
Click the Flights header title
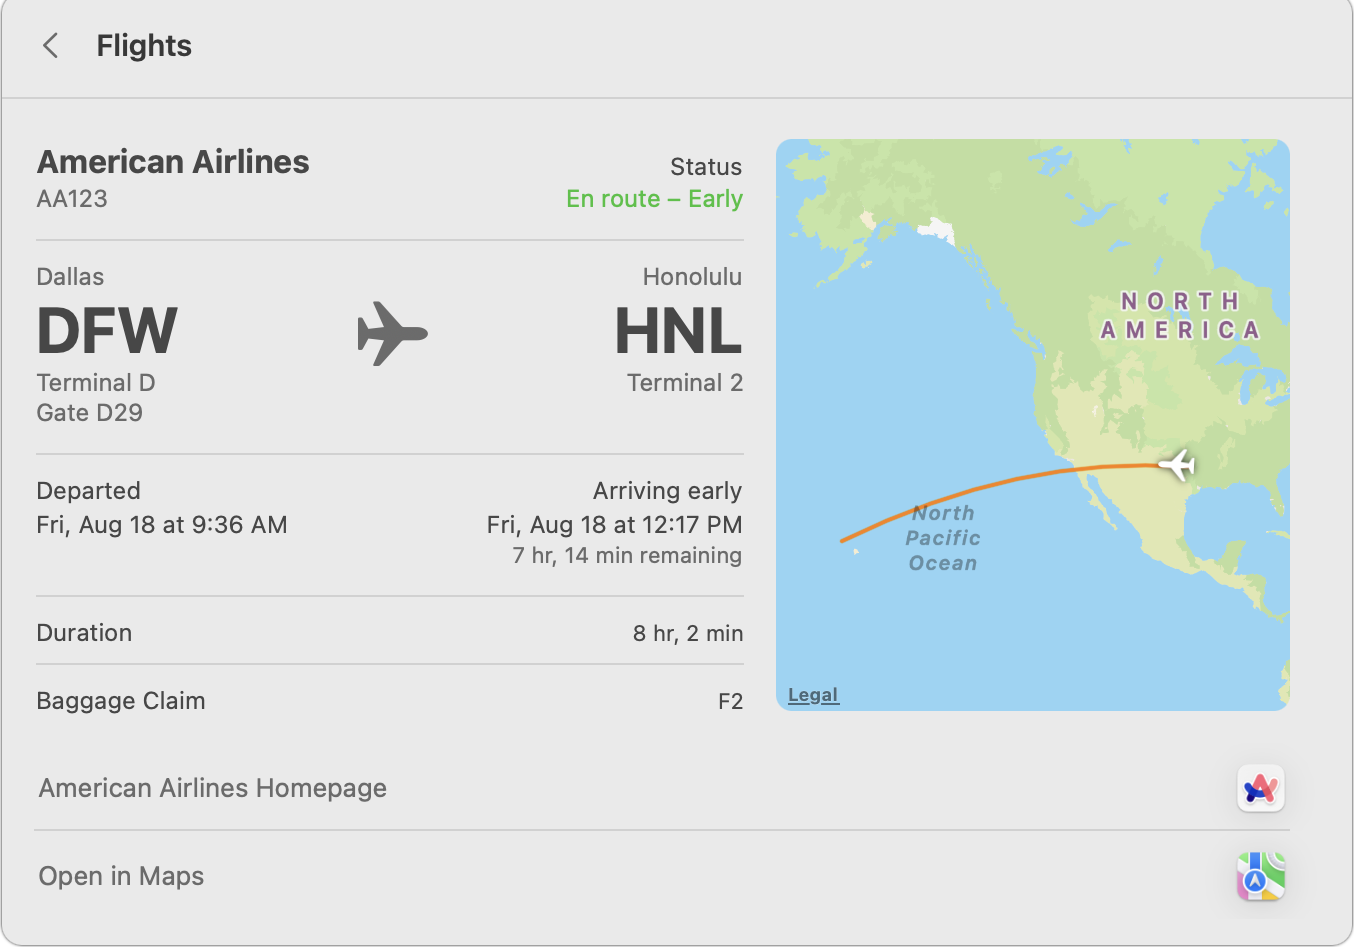tap(144, 46)
